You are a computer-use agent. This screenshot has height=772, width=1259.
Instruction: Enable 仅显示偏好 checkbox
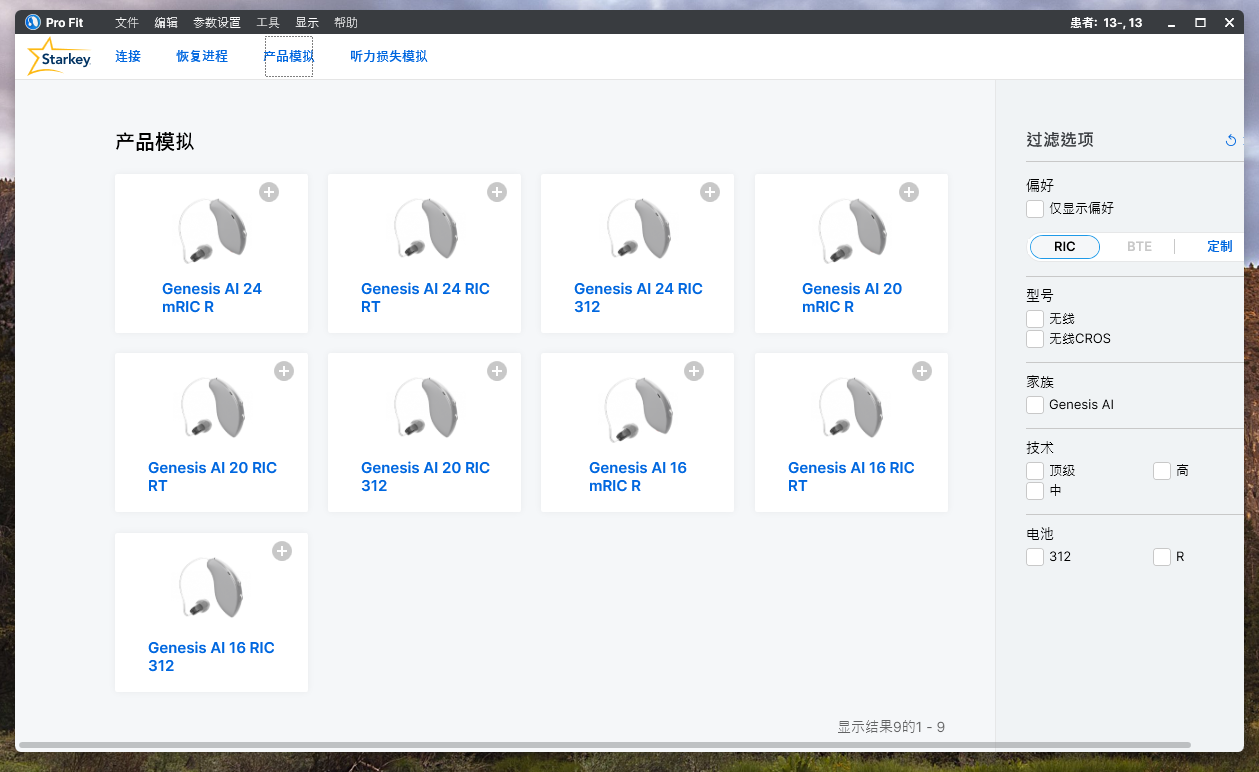click(1035, 209)
